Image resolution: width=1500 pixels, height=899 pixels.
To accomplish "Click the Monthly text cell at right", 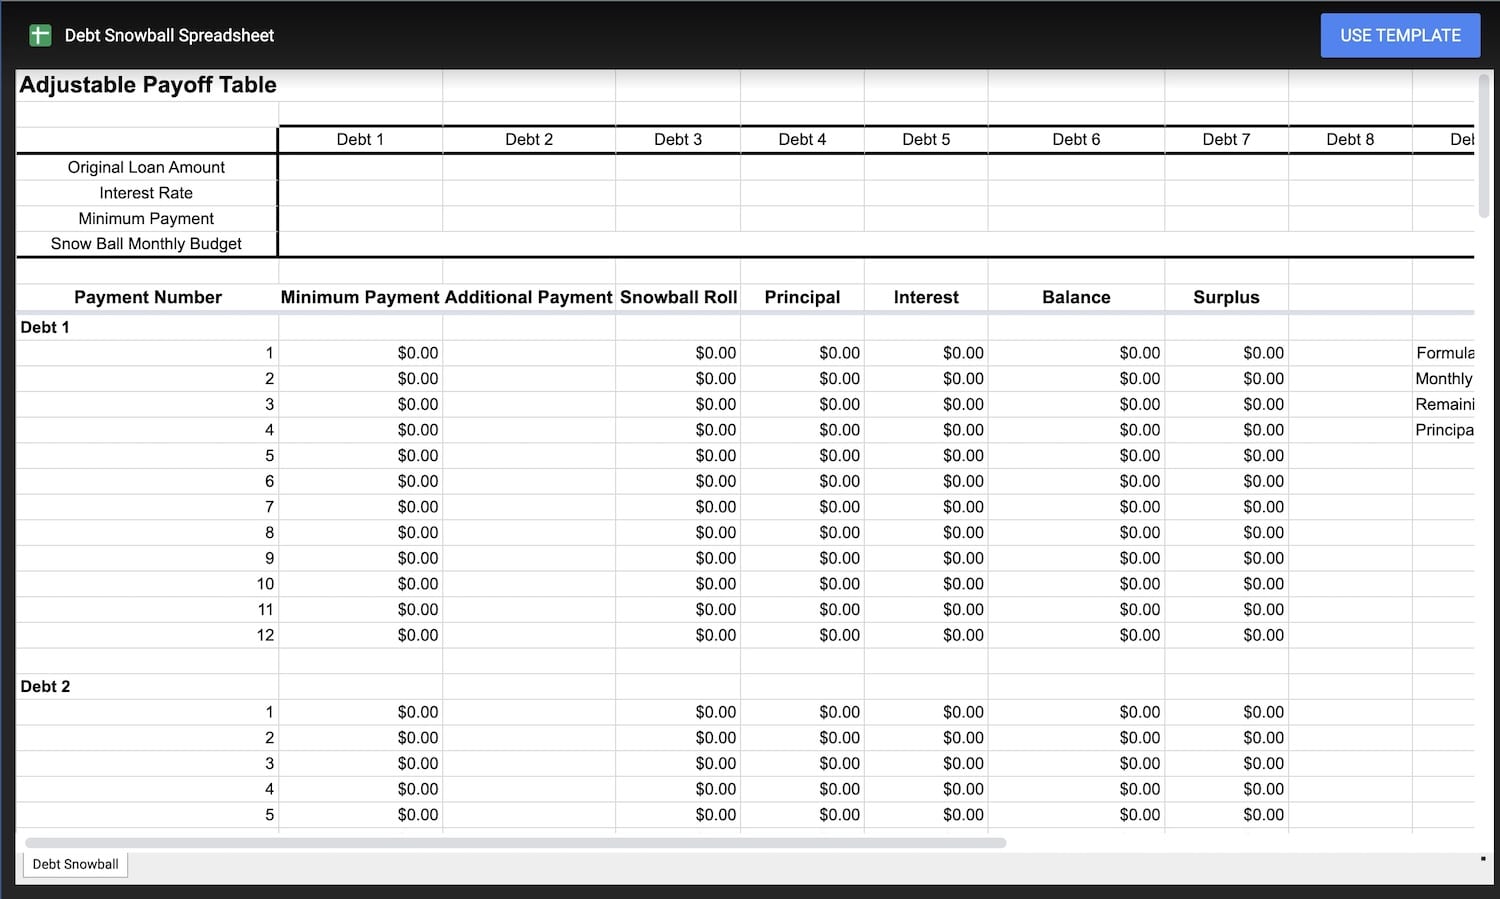I will [1444, 379].
